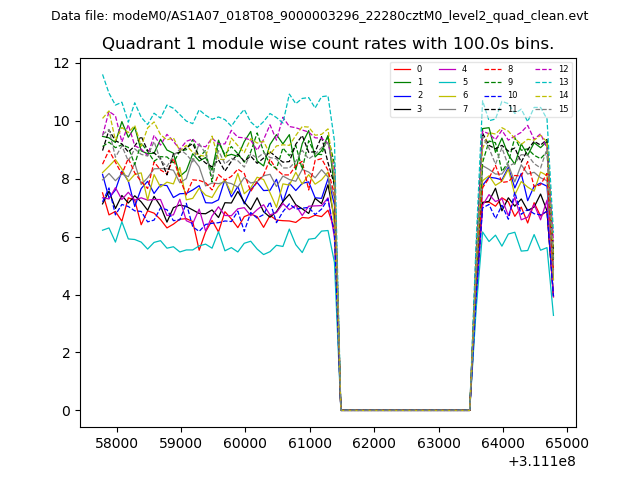Select the magenta dashed legend line for module 12

pos(541,69)
